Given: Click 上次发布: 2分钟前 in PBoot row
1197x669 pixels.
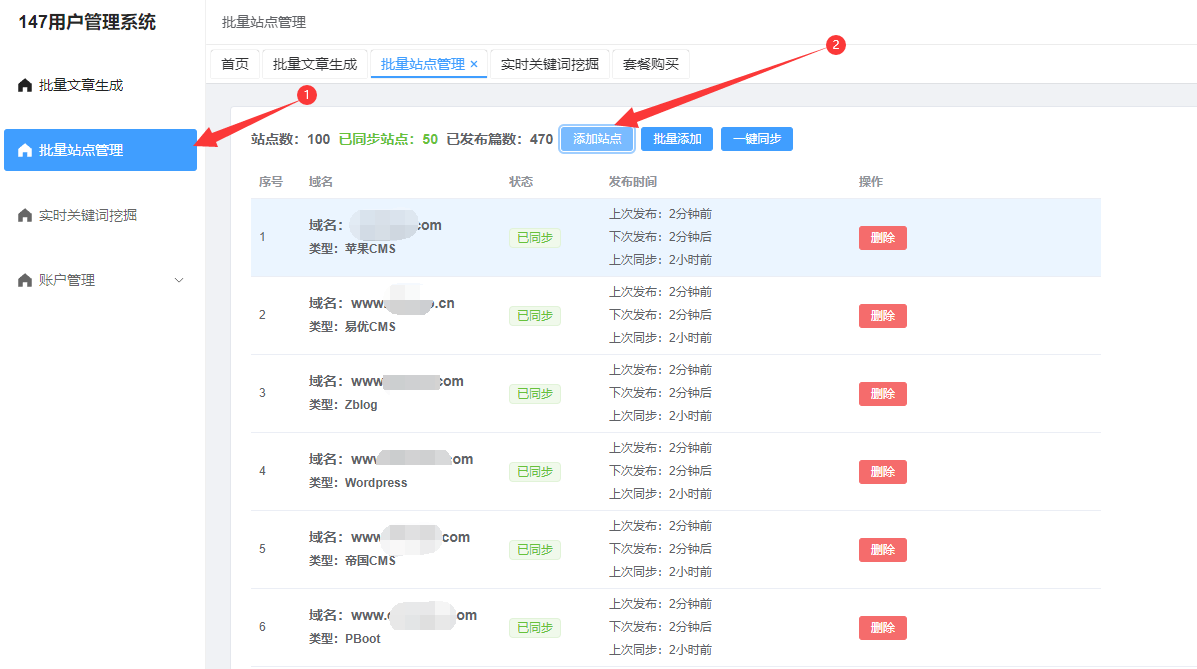Looking at the screenshot, I should pyautogui.click(x=660, y=603).
